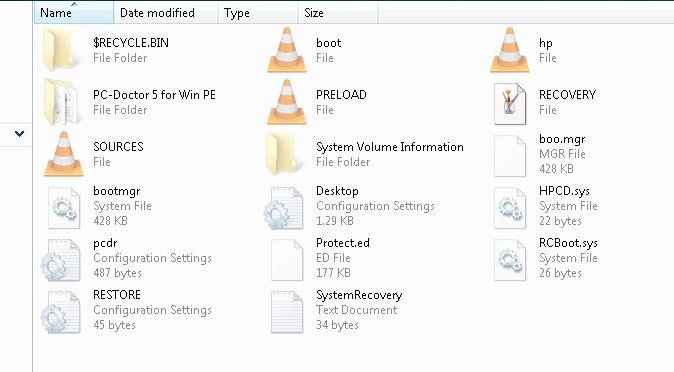Click the $RECYCLE.BIN file name

click(131, 43)
